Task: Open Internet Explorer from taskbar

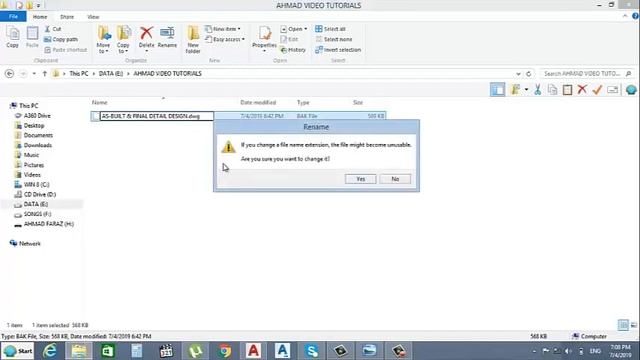Action: [50, 351]
